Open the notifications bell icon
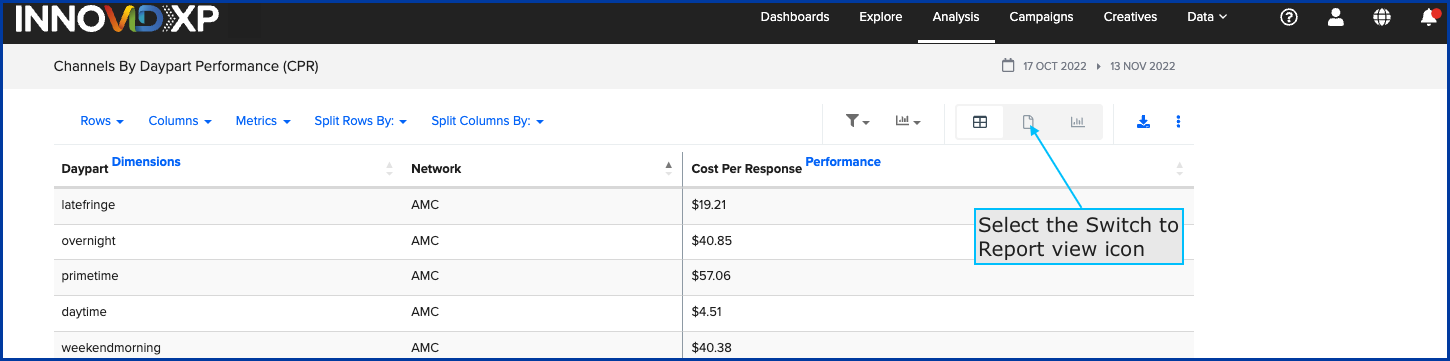The image size is (1450, 361). [1429, 16]
